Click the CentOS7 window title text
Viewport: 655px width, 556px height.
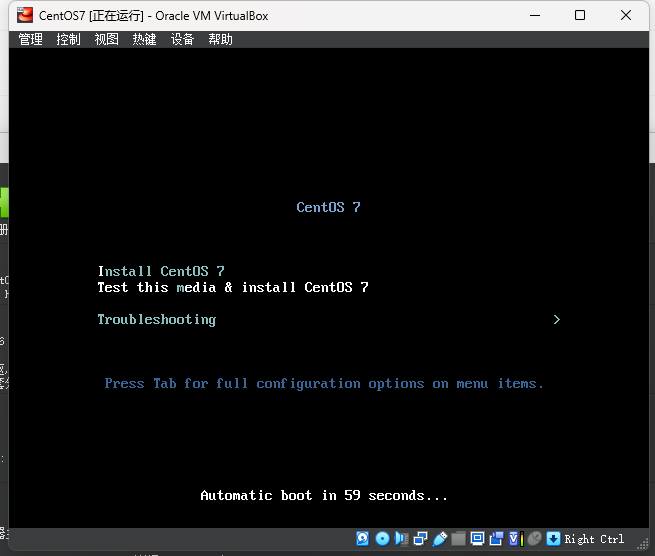154,16
